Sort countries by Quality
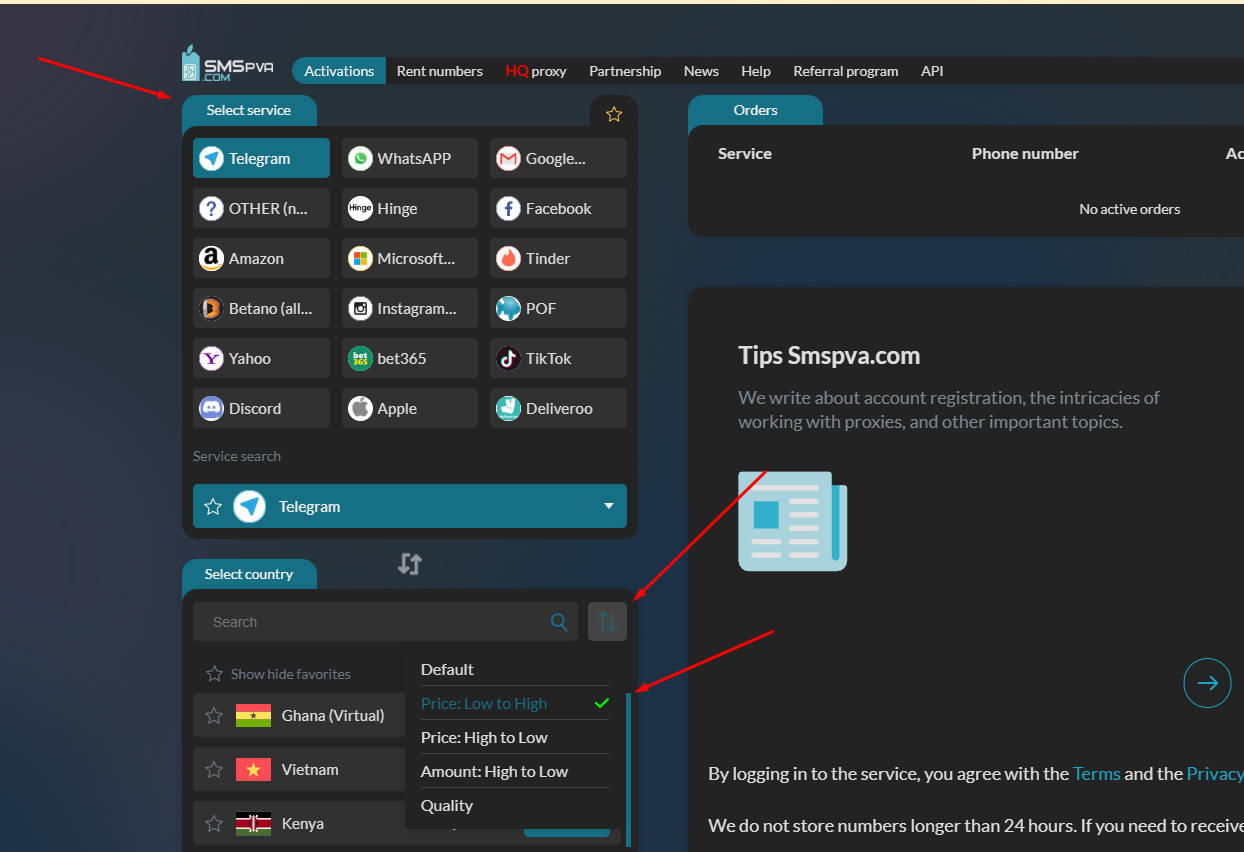1244x852 pixels. click(515, 805)
